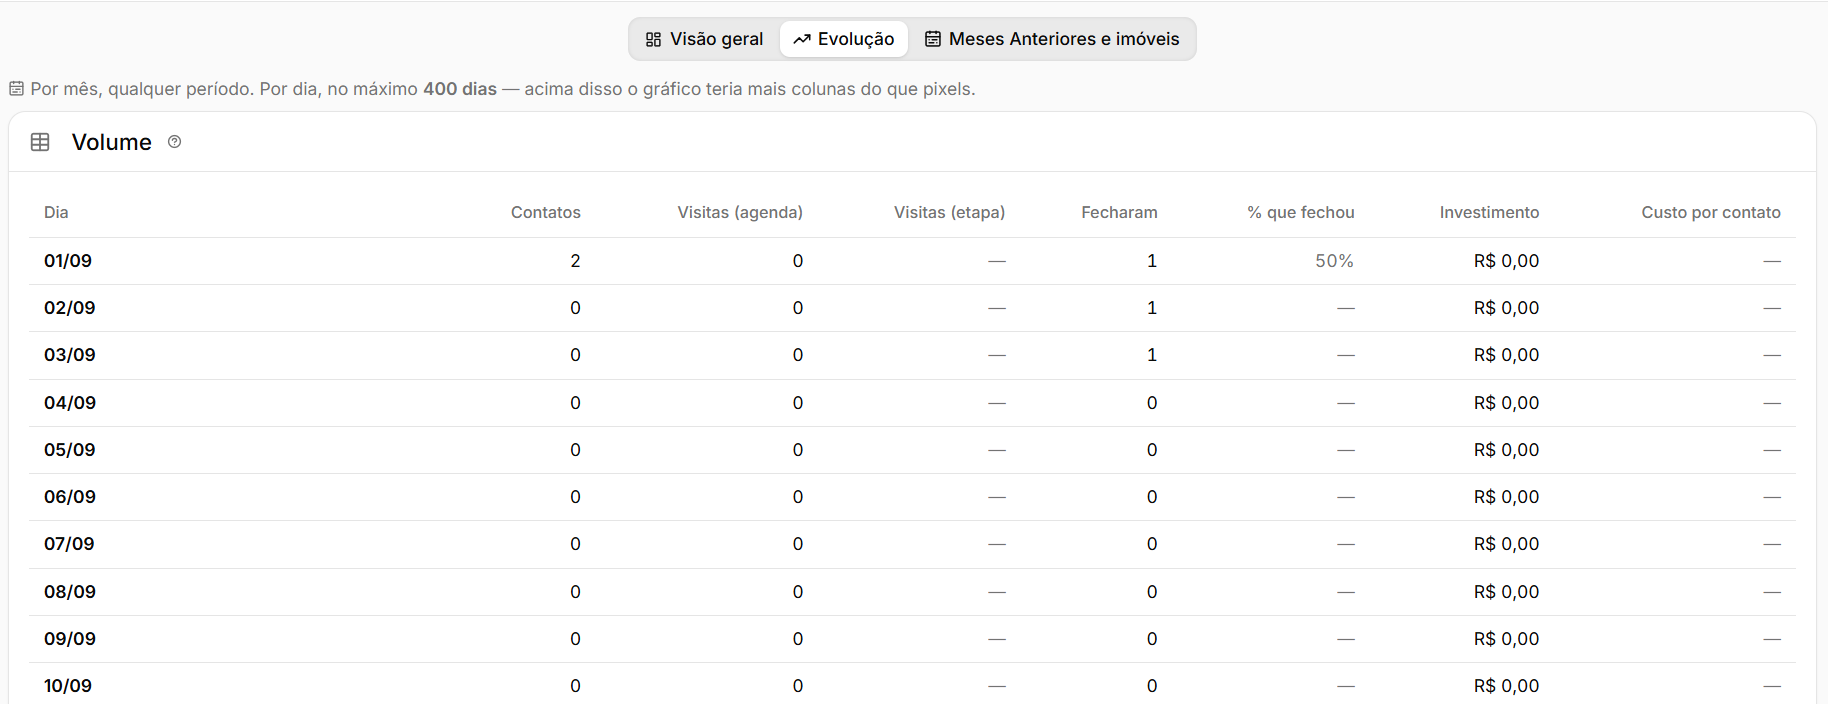Click the Fecharam value 1 for 03/09
Image resolution: width=1828 pixels, height=704 pixels.
(1152, 355)
